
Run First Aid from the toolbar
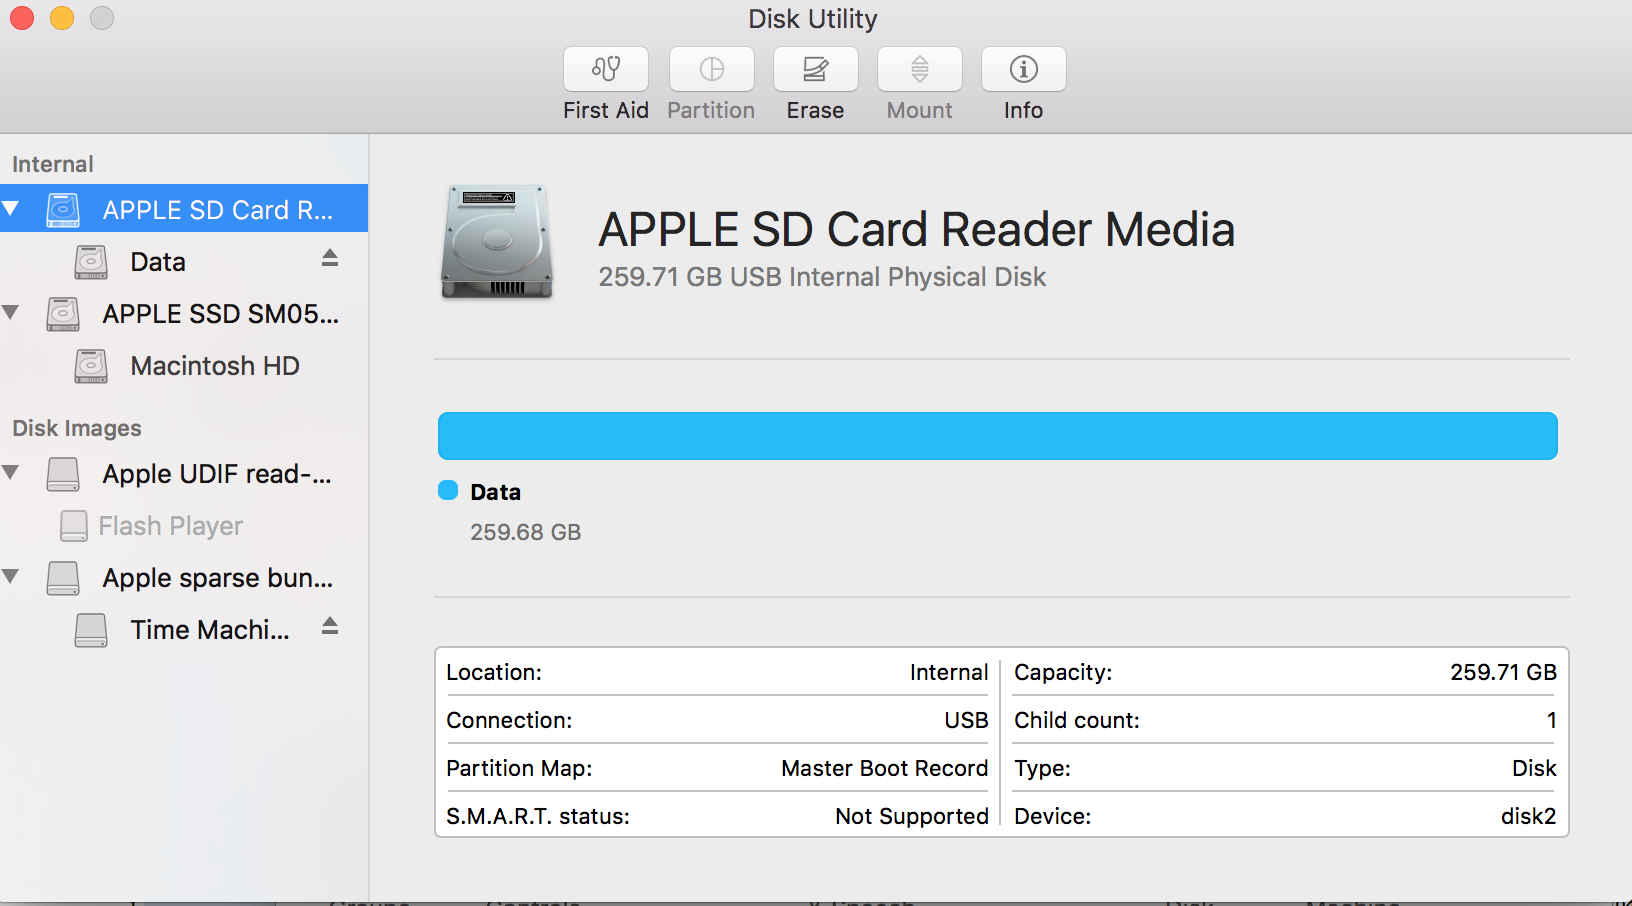pos(605,70)
